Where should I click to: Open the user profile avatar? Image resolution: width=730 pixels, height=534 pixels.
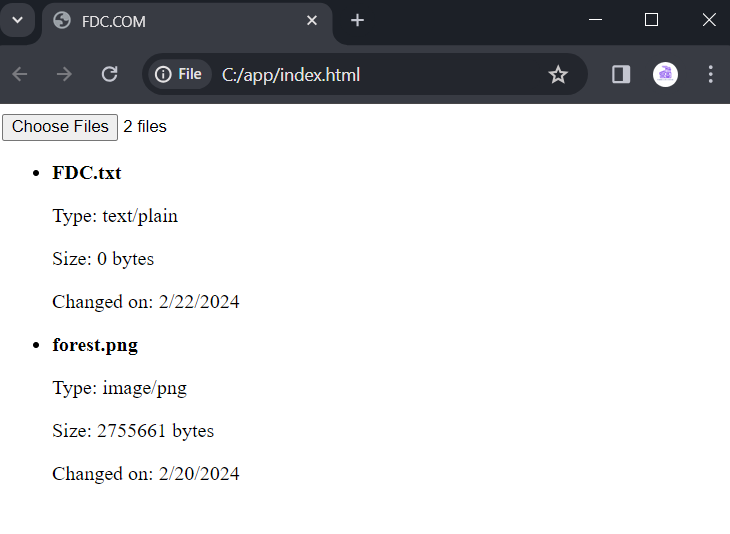point(665,74)
